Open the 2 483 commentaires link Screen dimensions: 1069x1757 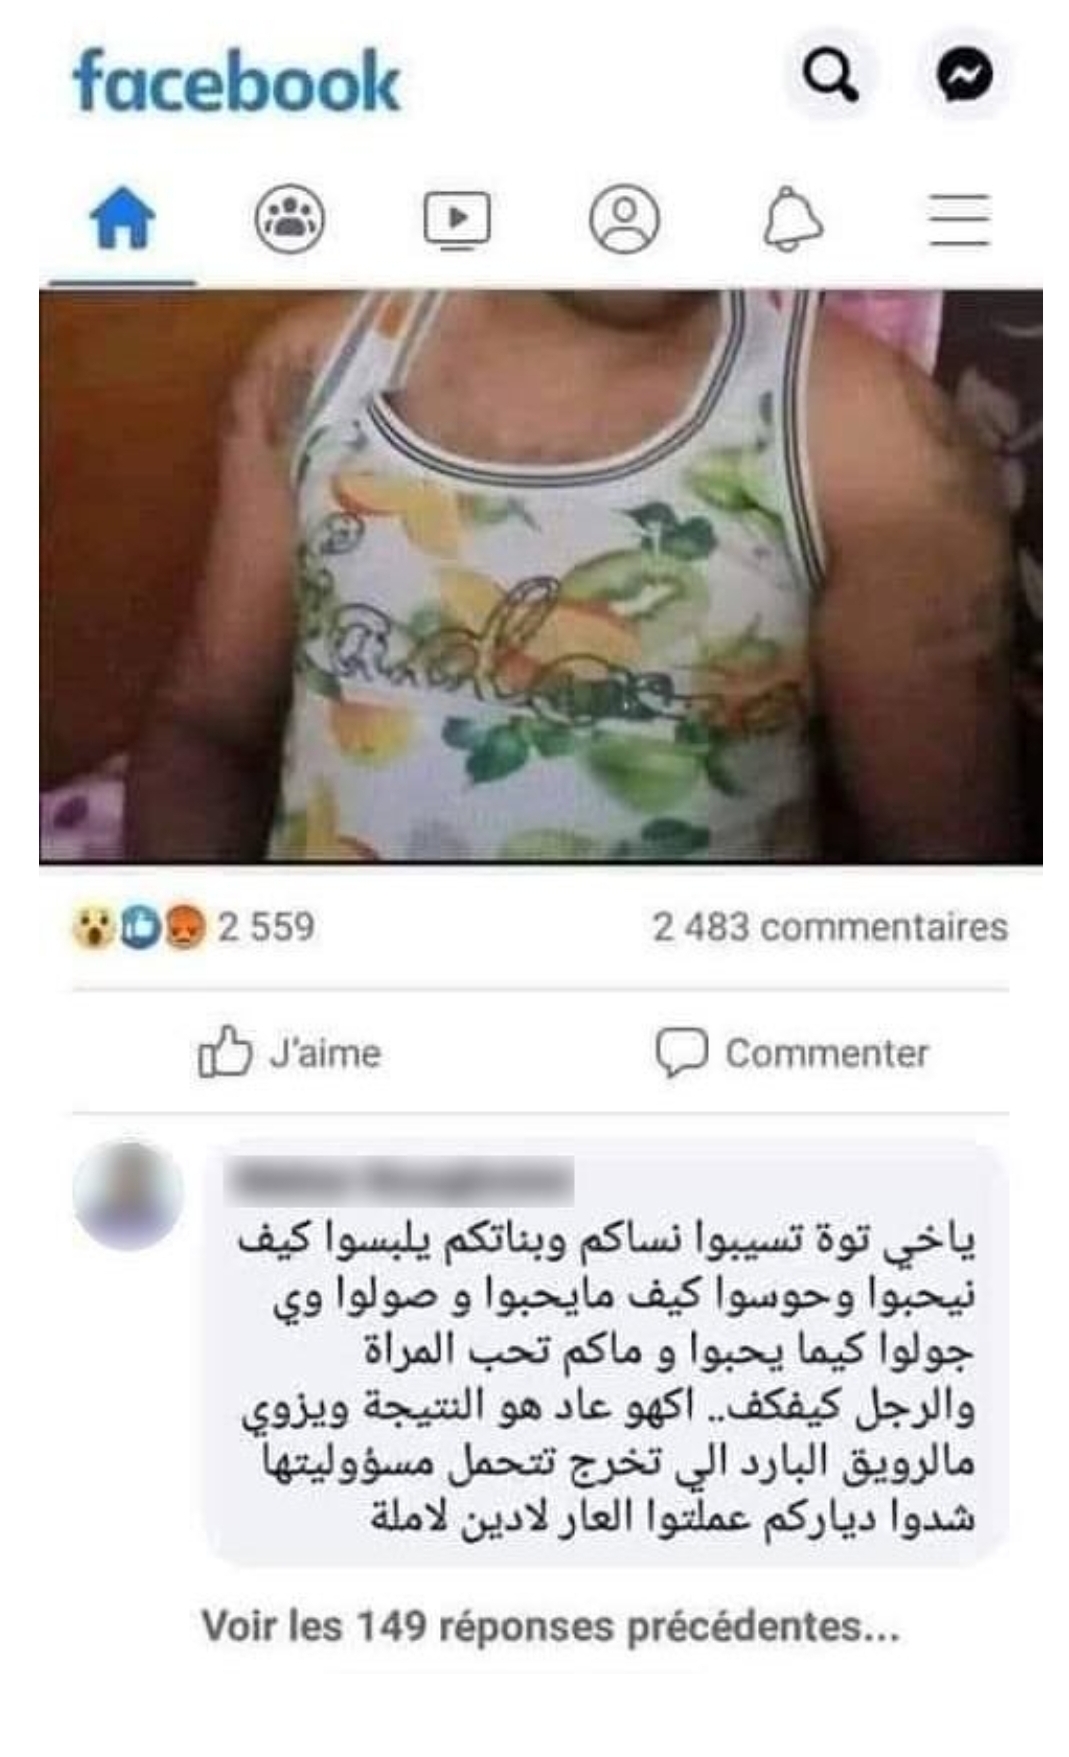[830, 927]
